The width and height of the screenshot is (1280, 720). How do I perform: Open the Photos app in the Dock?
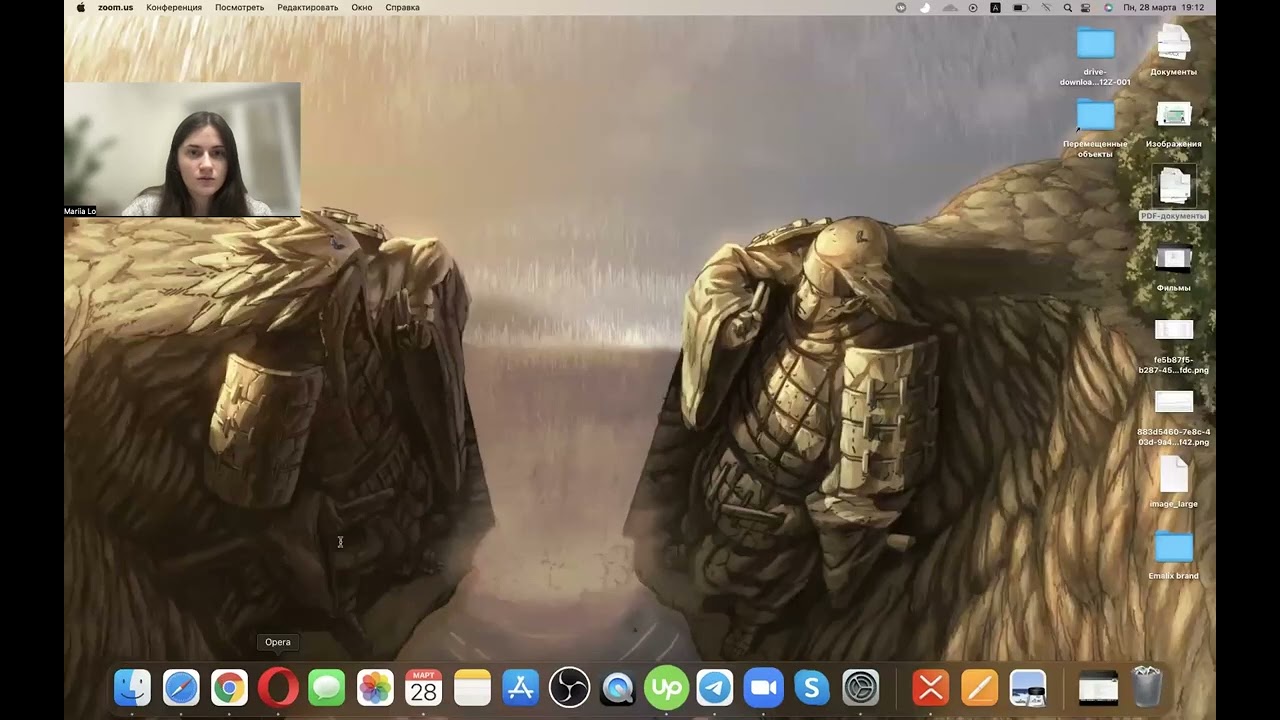click(x=375, y=688)
